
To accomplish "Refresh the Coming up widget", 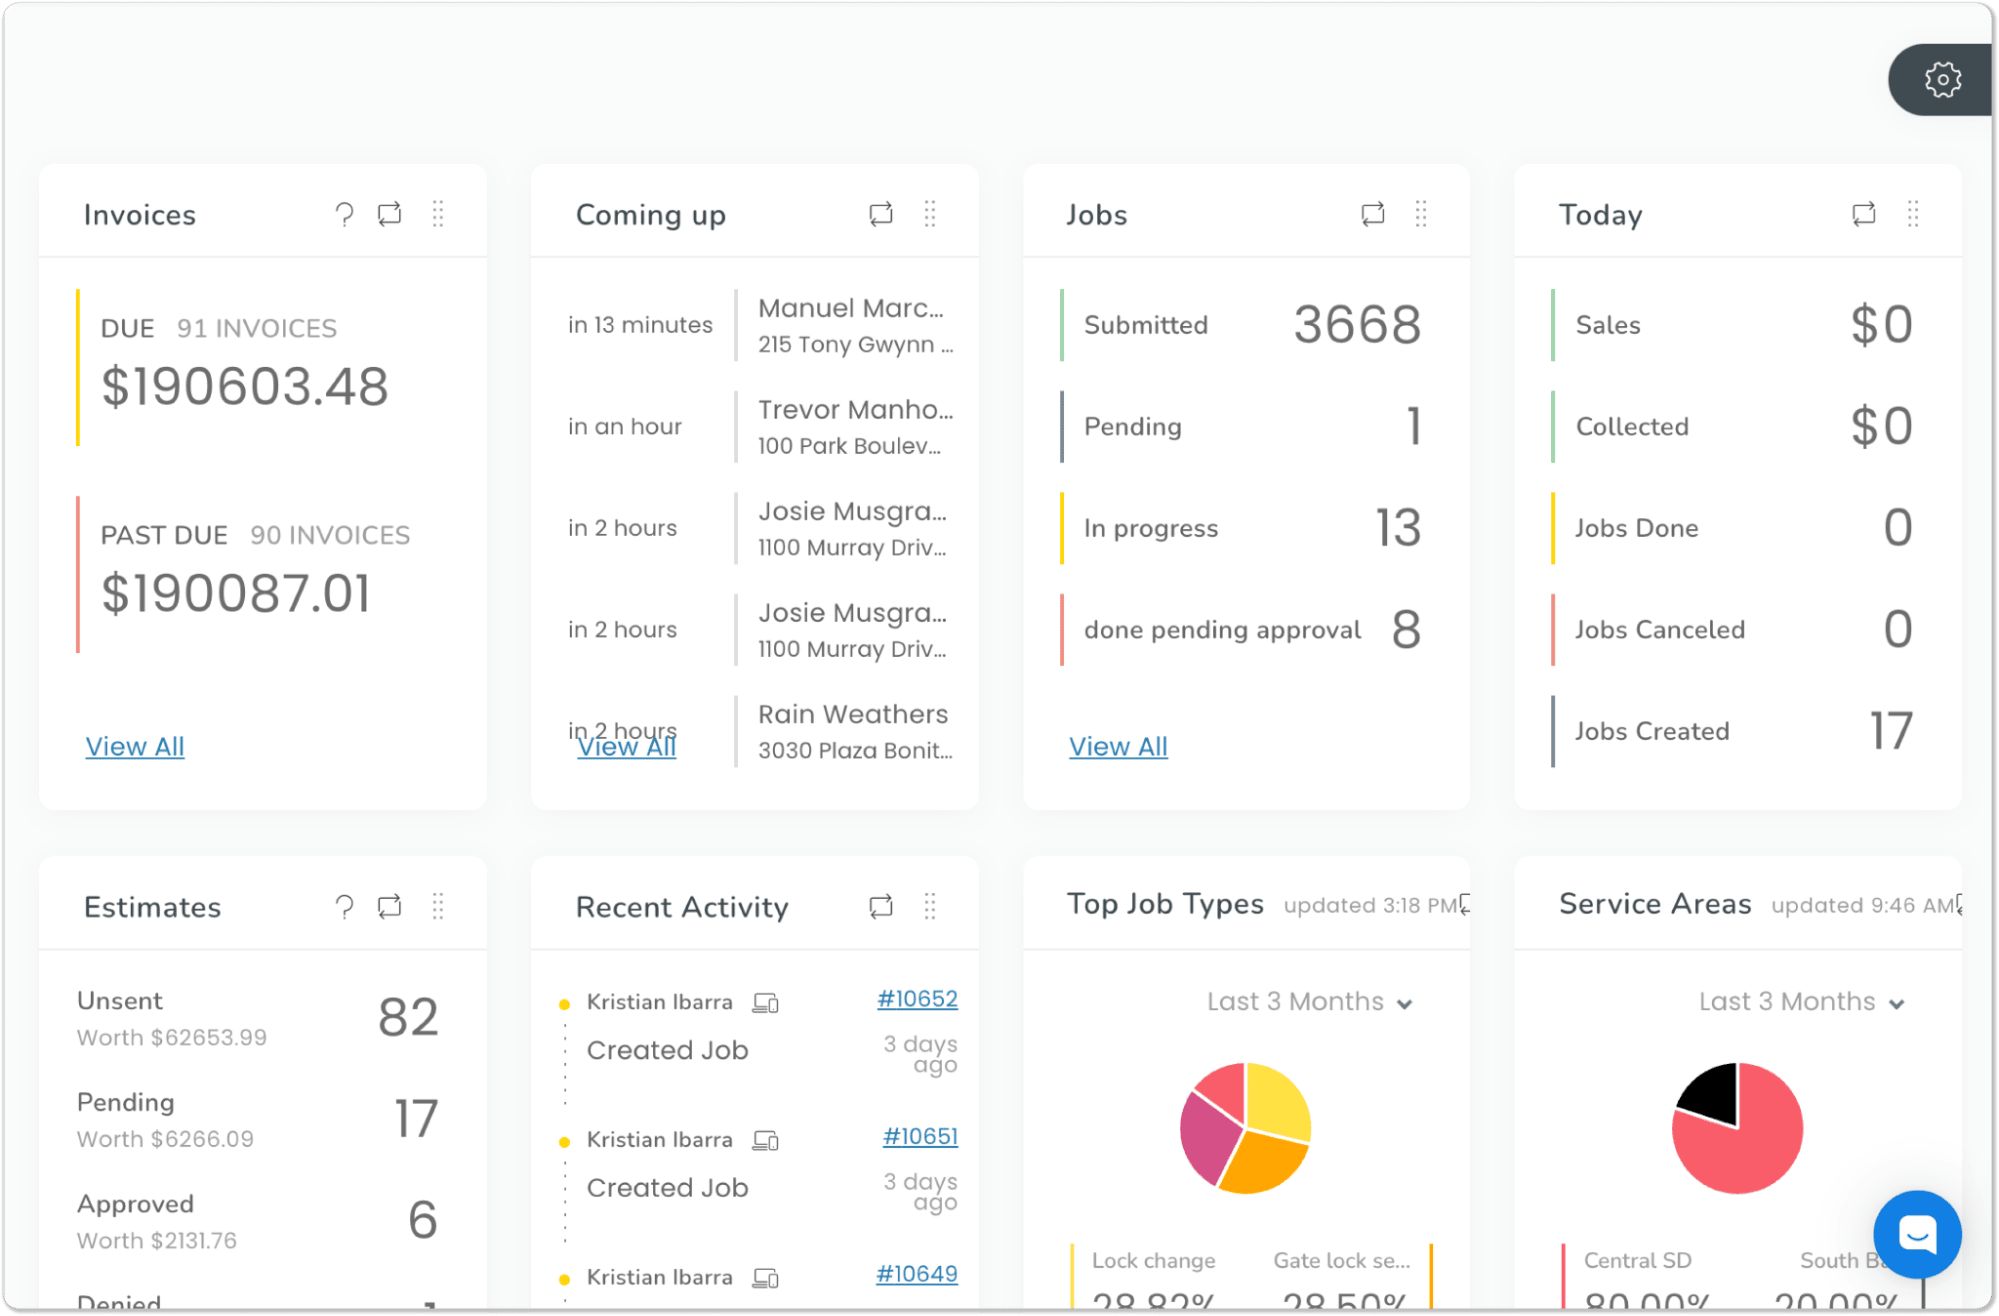I will click(881, 214).
